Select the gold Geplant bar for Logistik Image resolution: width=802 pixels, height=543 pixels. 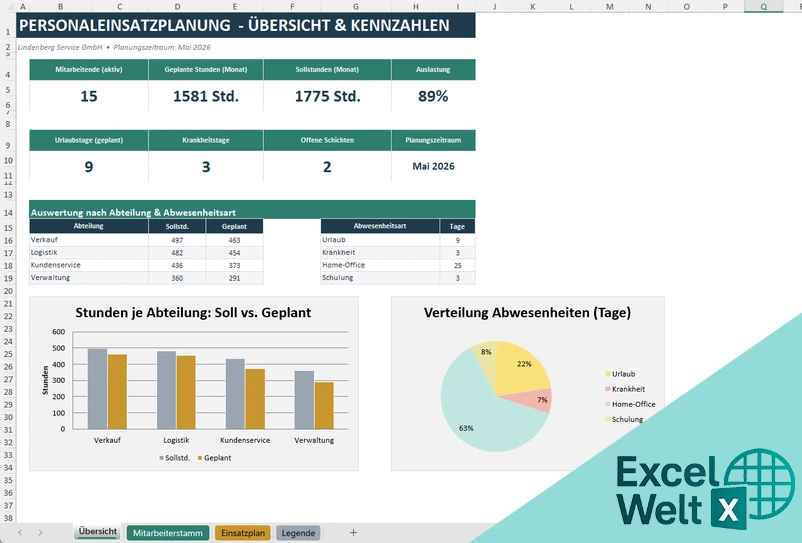click(x=186, y=392)
